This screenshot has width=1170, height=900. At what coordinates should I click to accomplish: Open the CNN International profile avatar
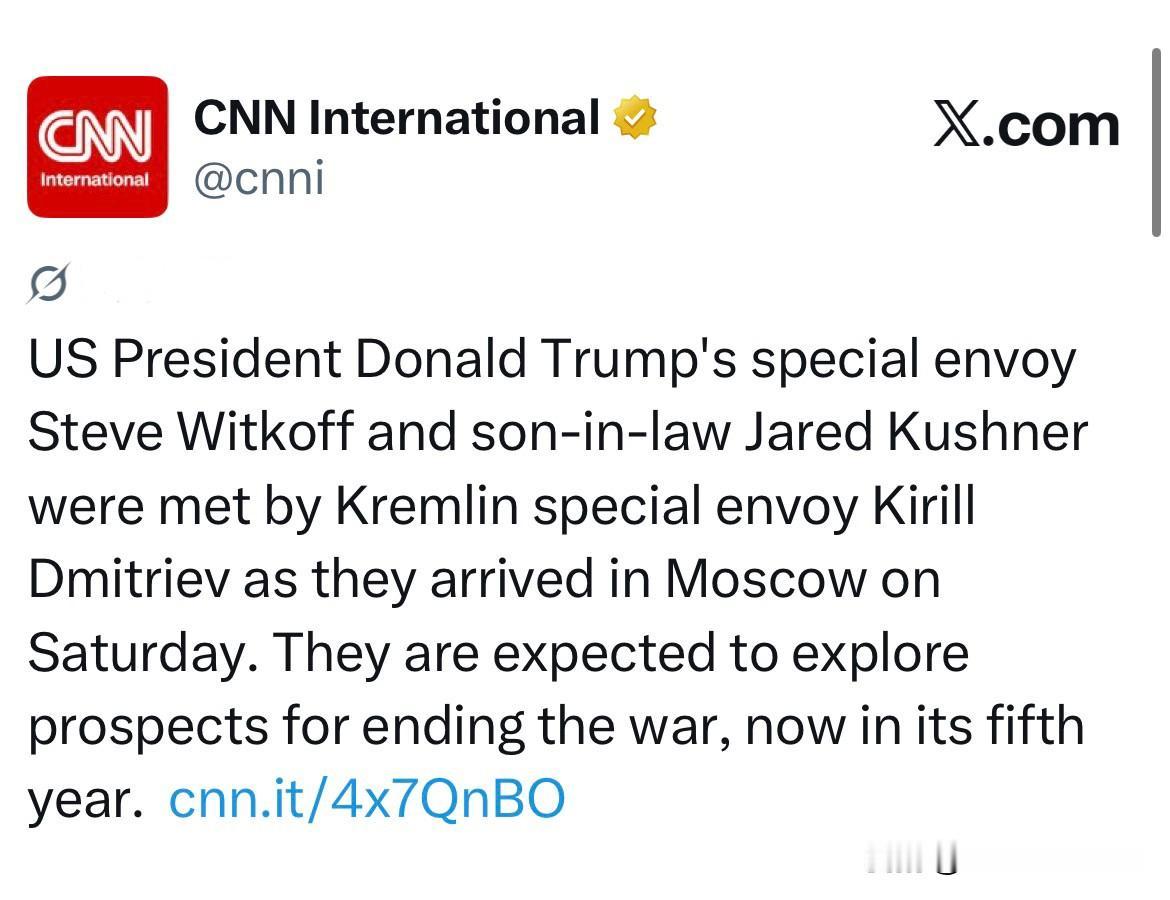tap(98, 147)
